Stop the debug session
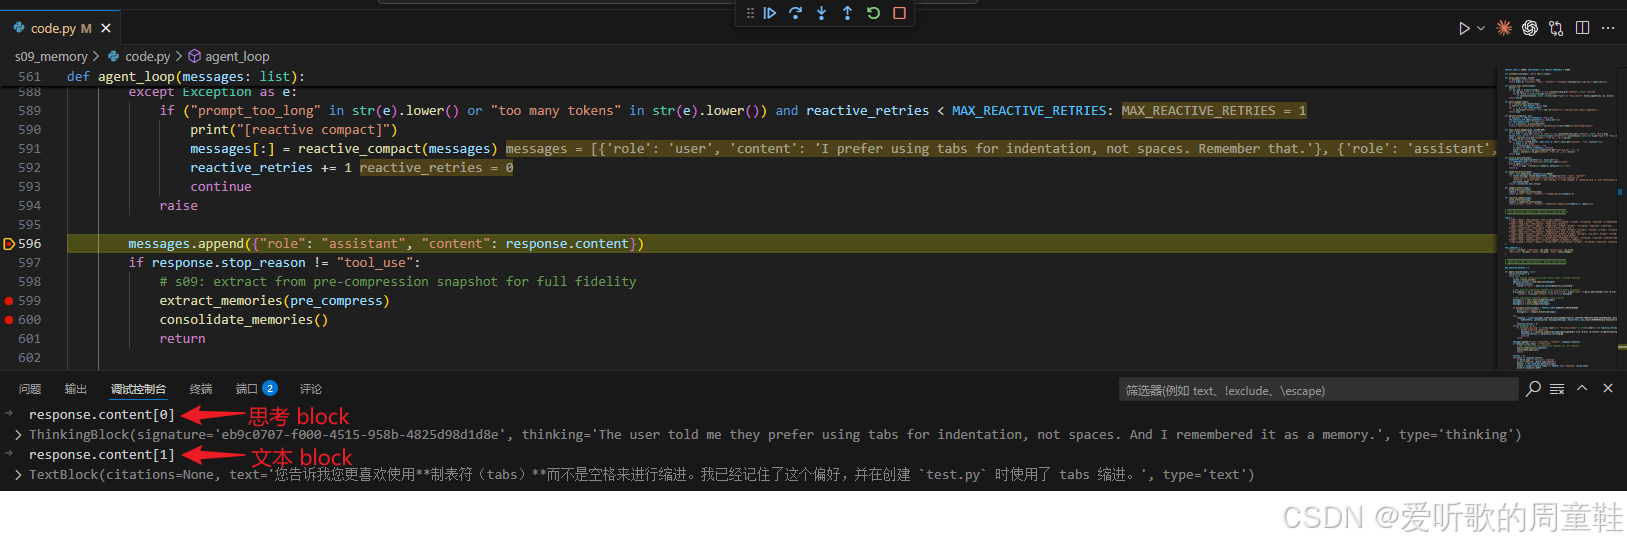The image size is (1627, 545). pyautogui.click(x=899, y=13)
